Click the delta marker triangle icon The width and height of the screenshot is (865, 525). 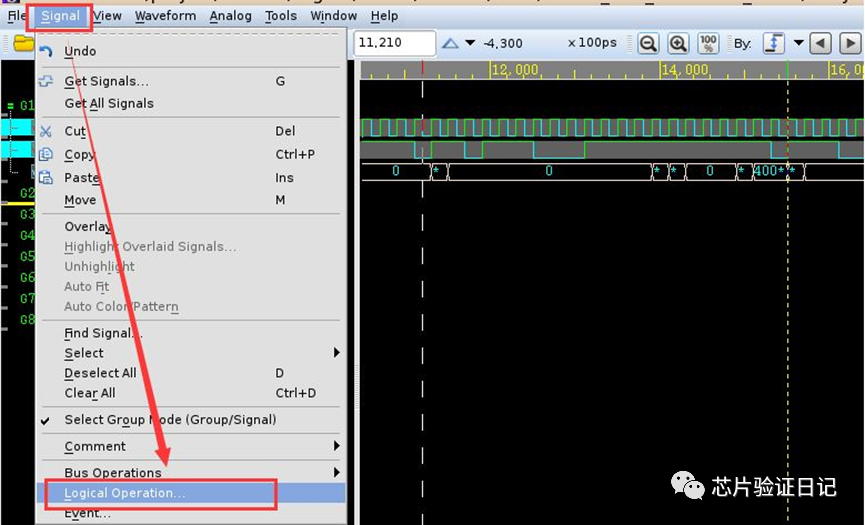click(450, 43)
